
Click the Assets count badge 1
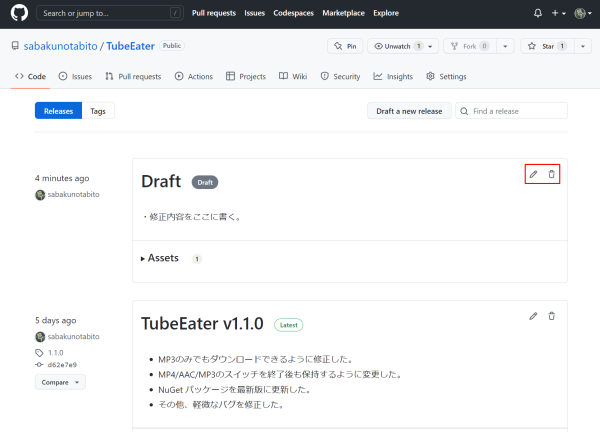pyautogui.click(x=197, y=259)
